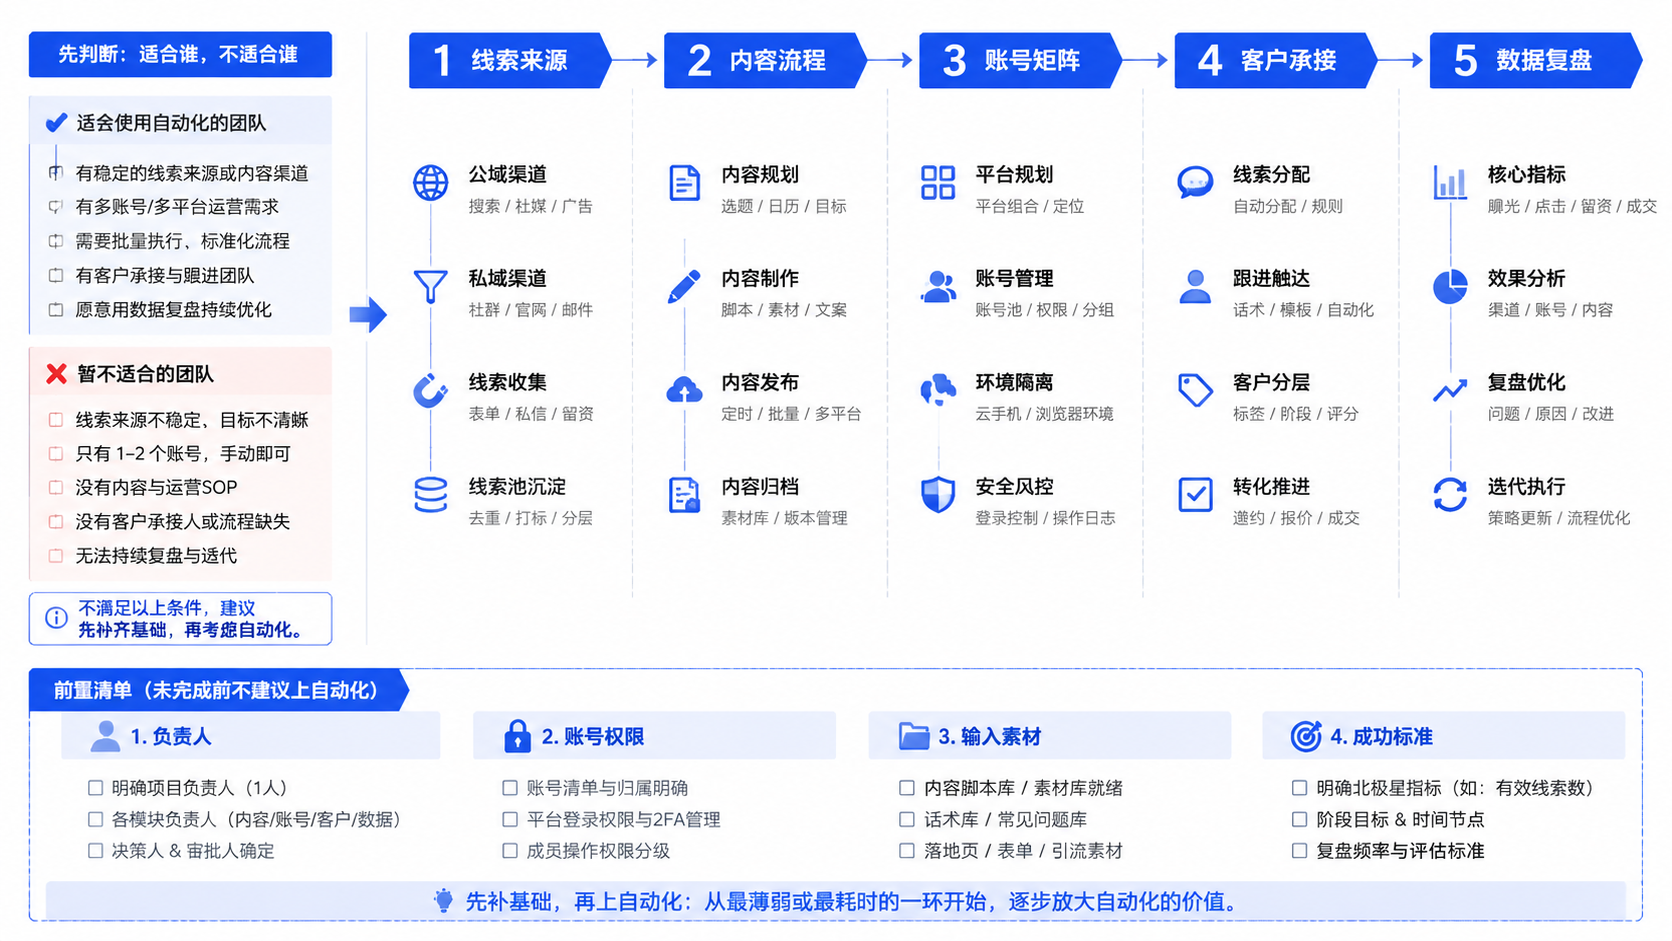This screenshot has height=941, width=1672.
Task: Check the box for 决策人 & 审批人确定
Action: point(95,851)
